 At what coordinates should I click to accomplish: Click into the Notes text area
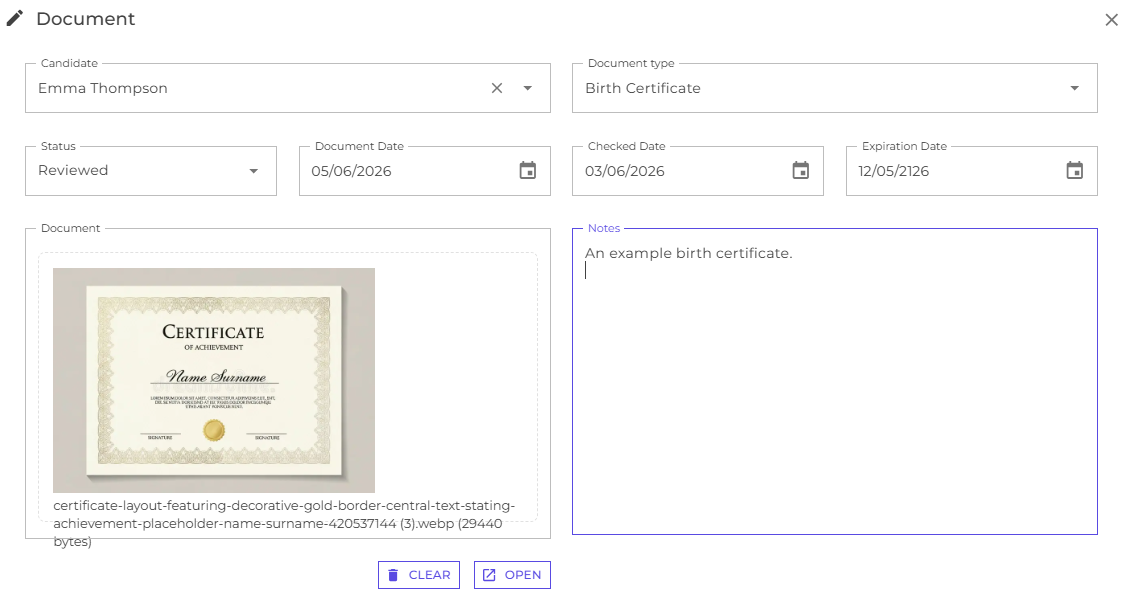coord(835,382)
